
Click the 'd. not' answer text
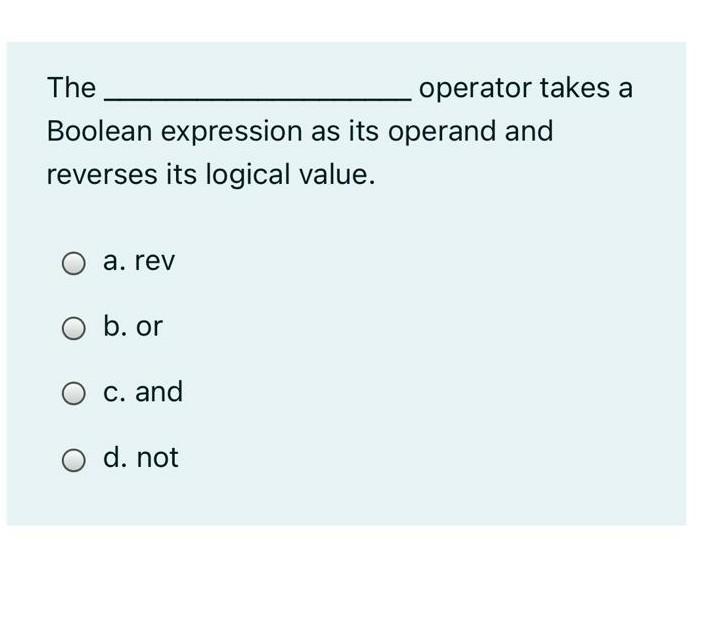141,457
